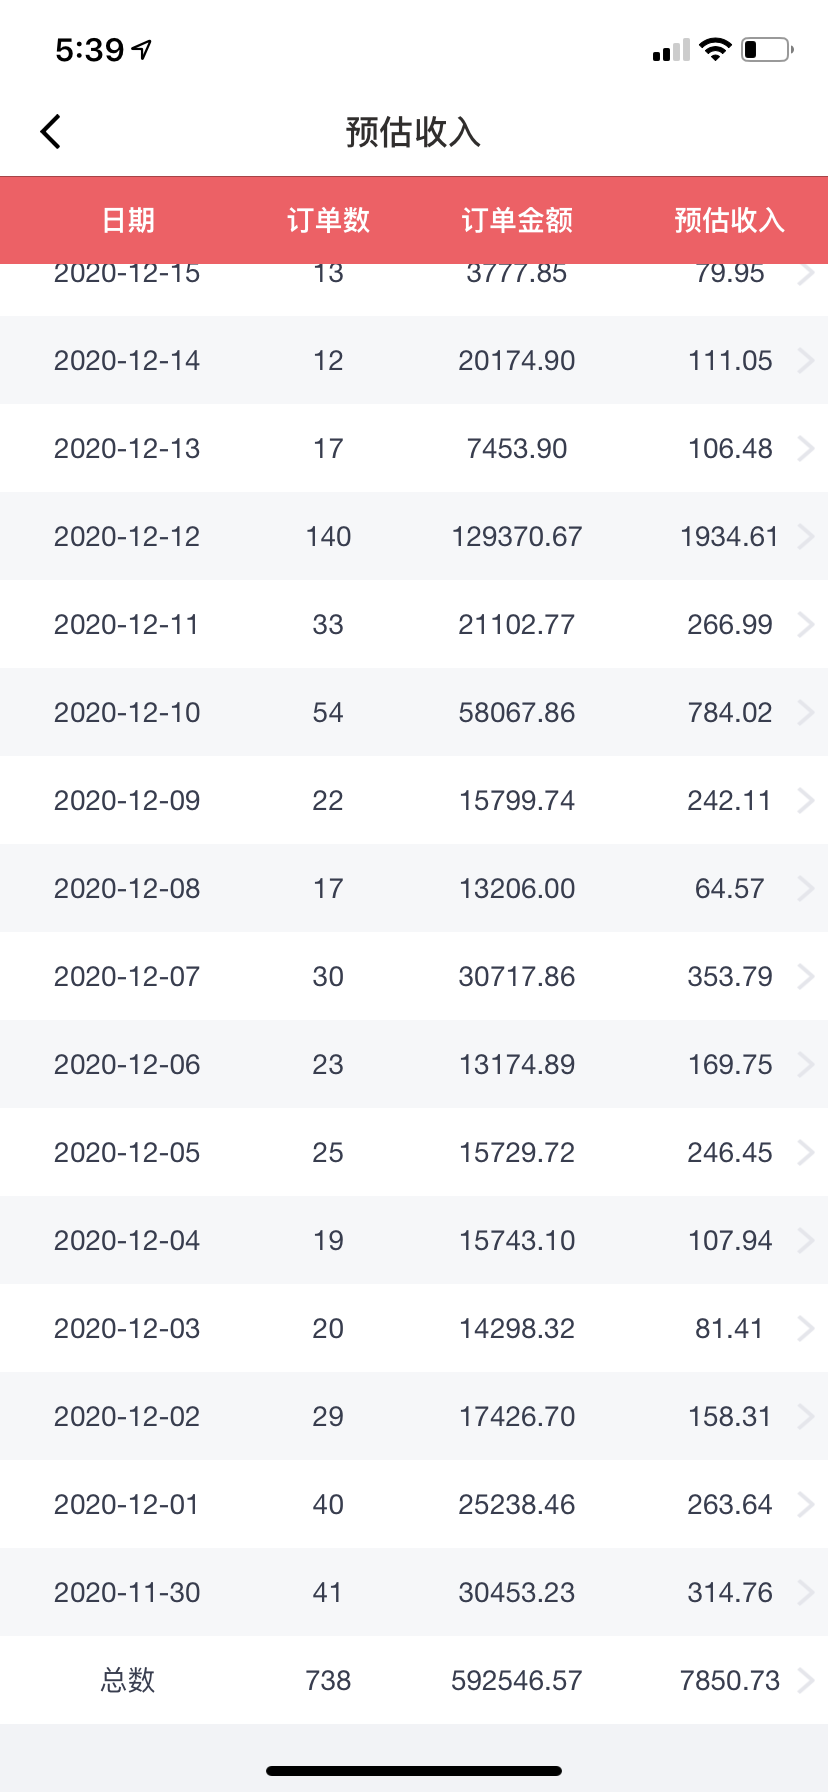Select the 订单数 column header
Viewport: 828px width, 1792px height.
[328, 220]
